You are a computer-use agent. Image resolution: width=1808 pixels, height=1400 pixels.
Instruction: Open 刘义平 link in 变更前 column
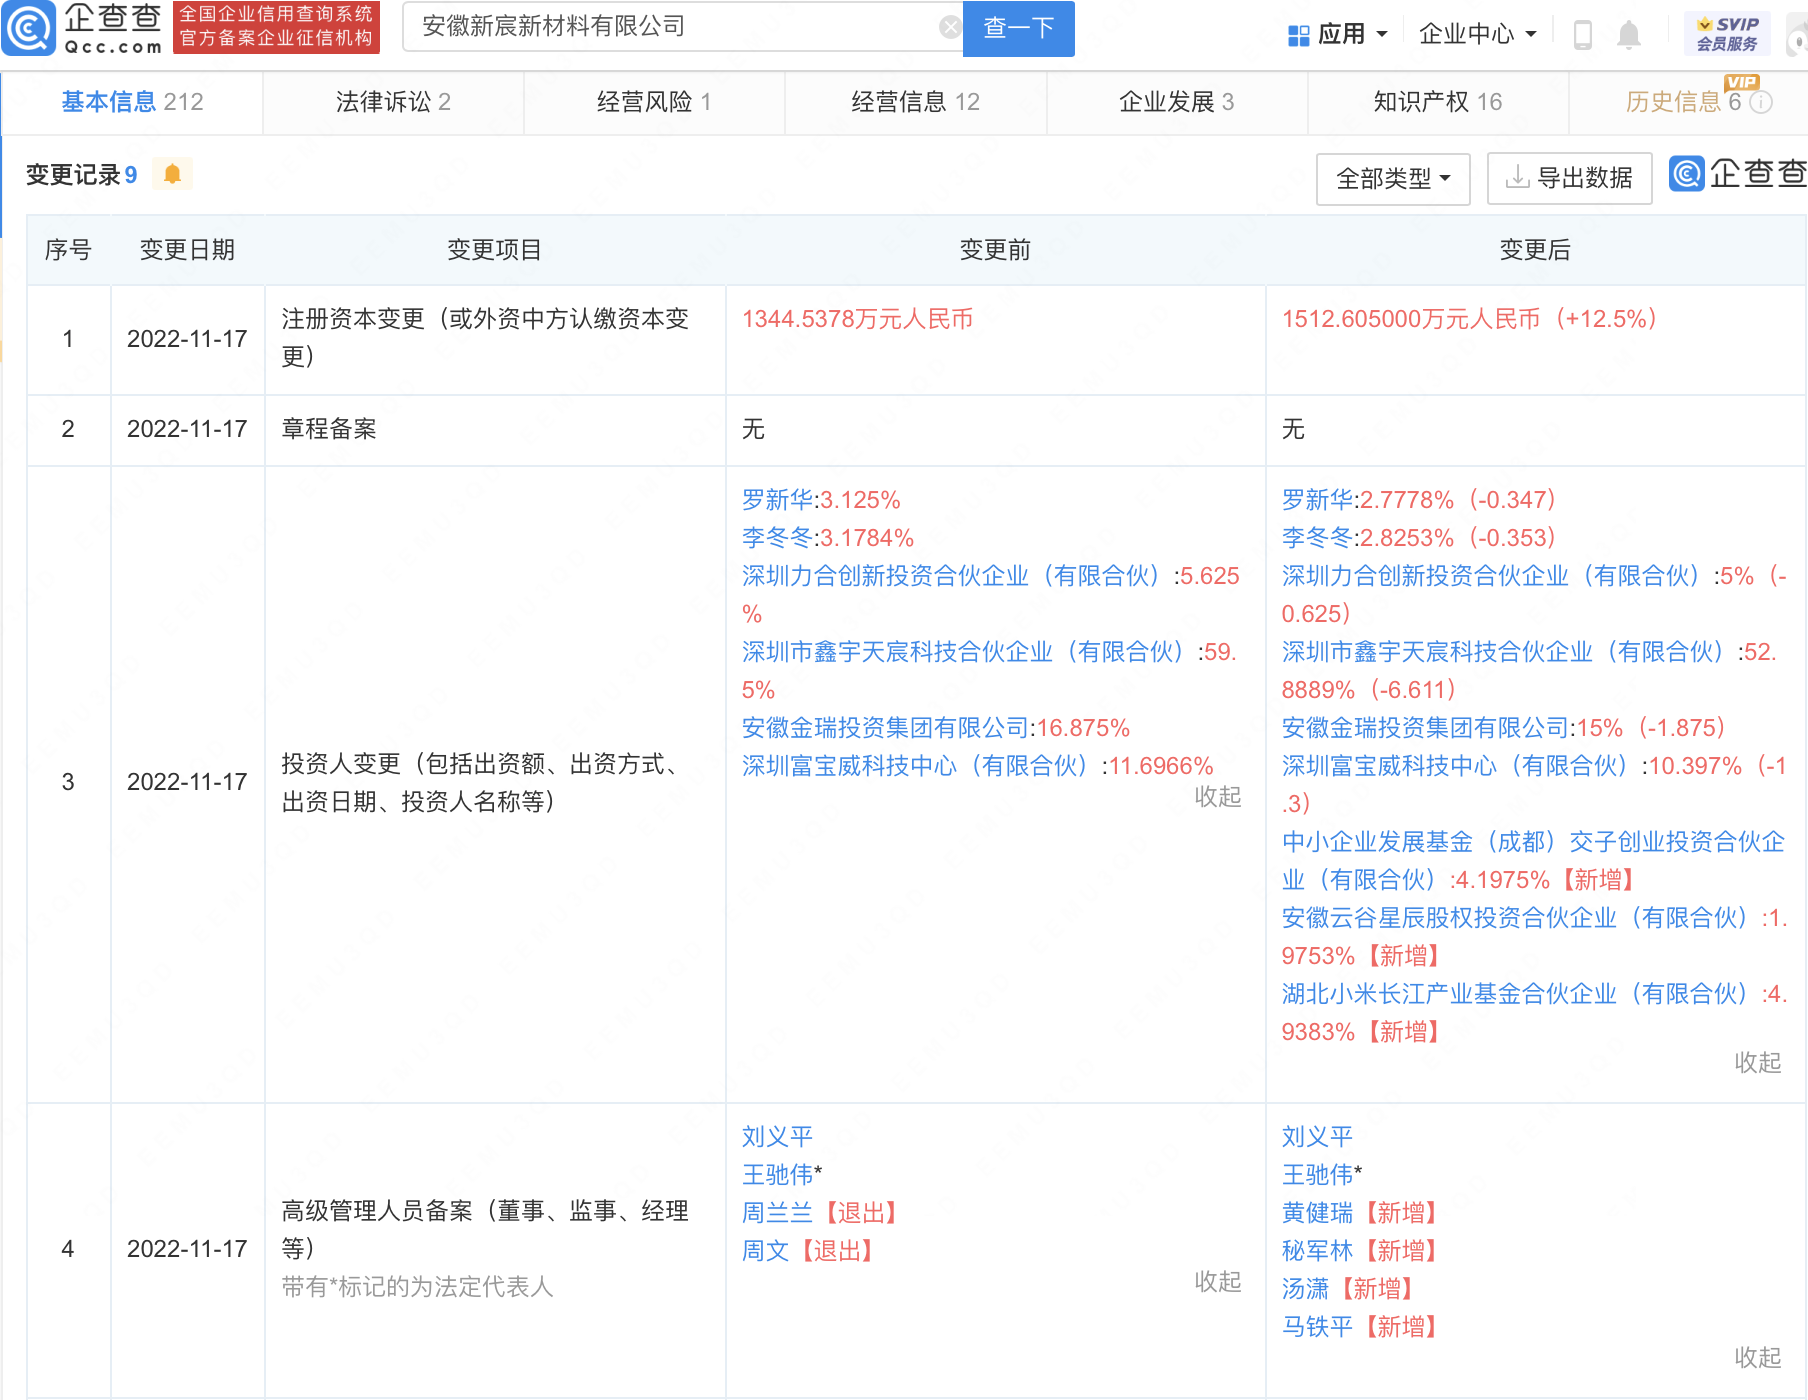click(x=778, y=1137)
